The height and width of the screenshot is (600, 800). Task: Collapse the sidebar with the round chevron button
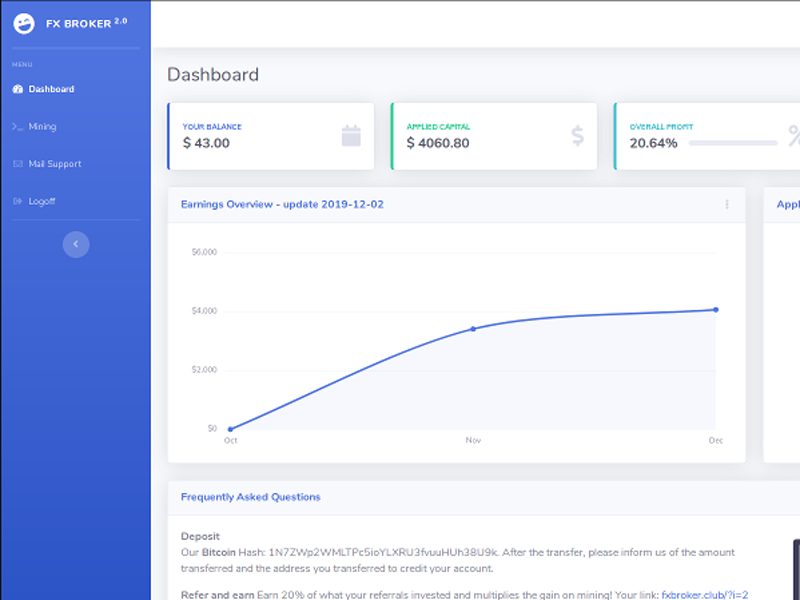point(76,244)
